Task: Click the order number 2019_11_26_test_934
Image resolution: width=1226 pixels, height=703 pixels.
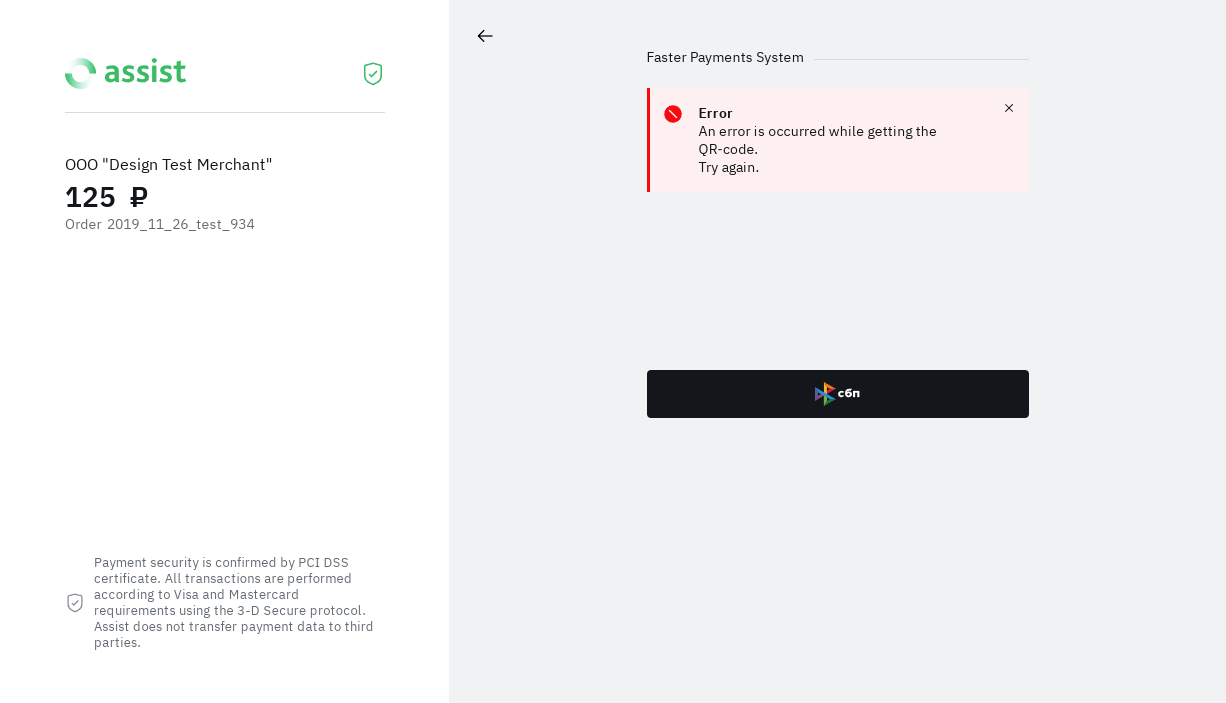Action: click(x=181, y=224)
